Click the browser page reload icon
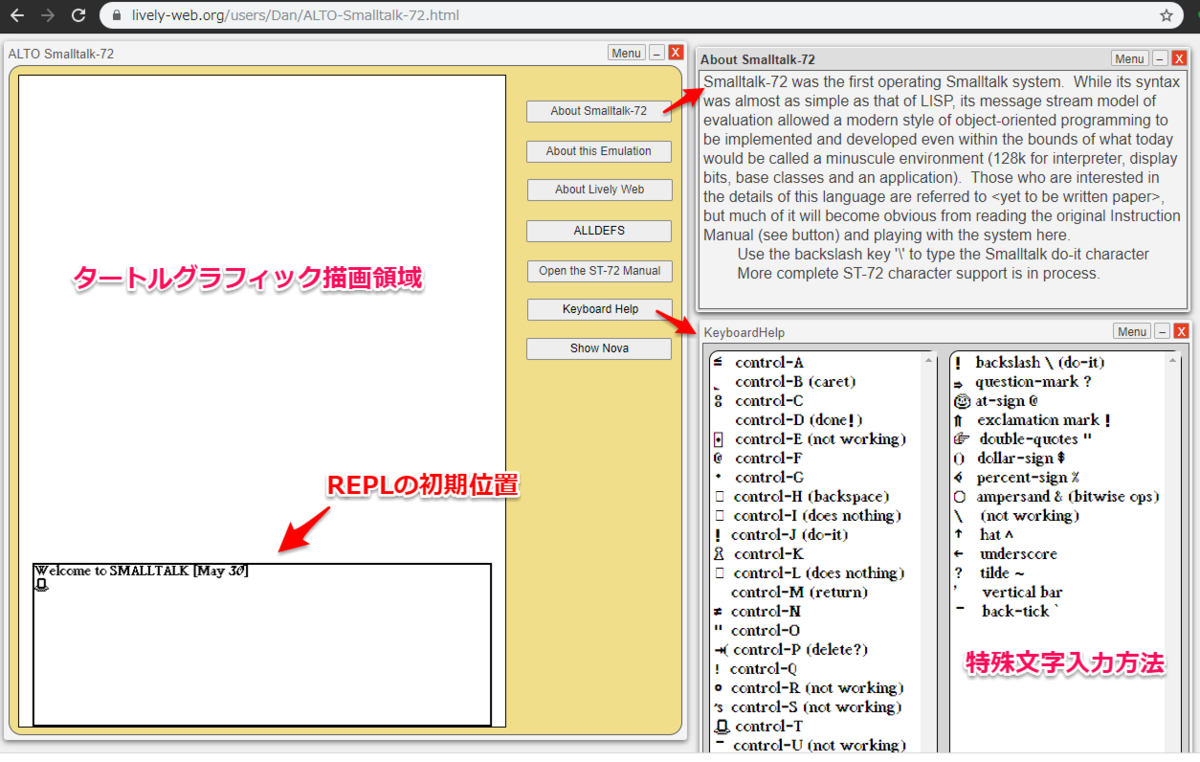The height and width of the screenshot is (762, 1200). (78, 15)
